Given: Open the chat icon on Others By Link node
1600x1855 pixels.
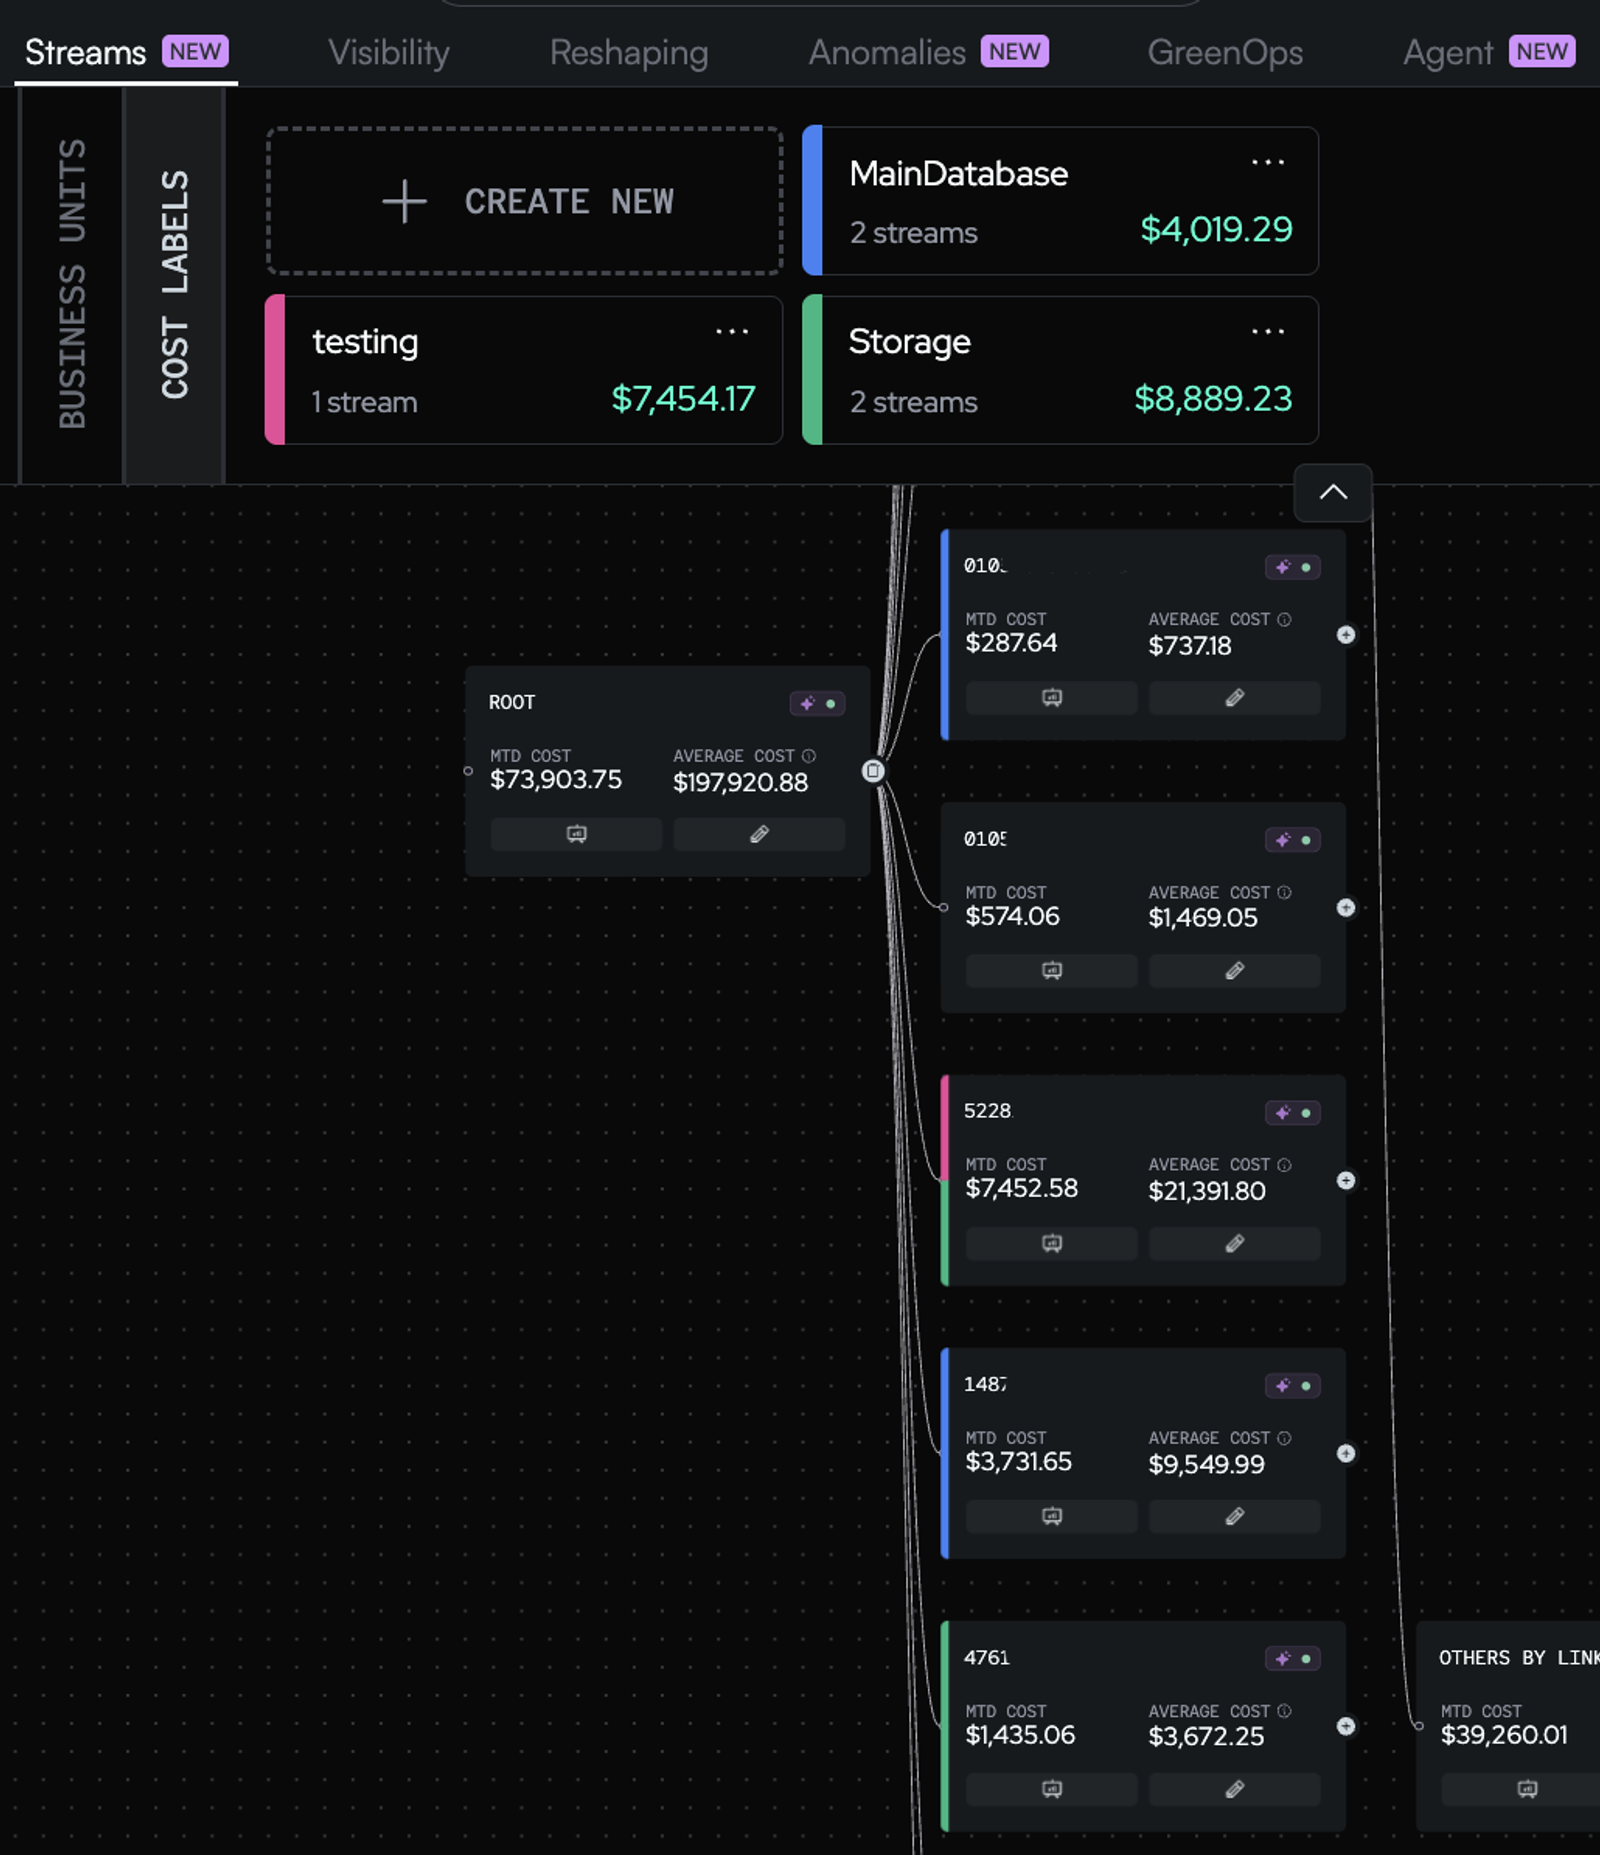Looking at the screenshot, I should click(x=1527, y=1790).
